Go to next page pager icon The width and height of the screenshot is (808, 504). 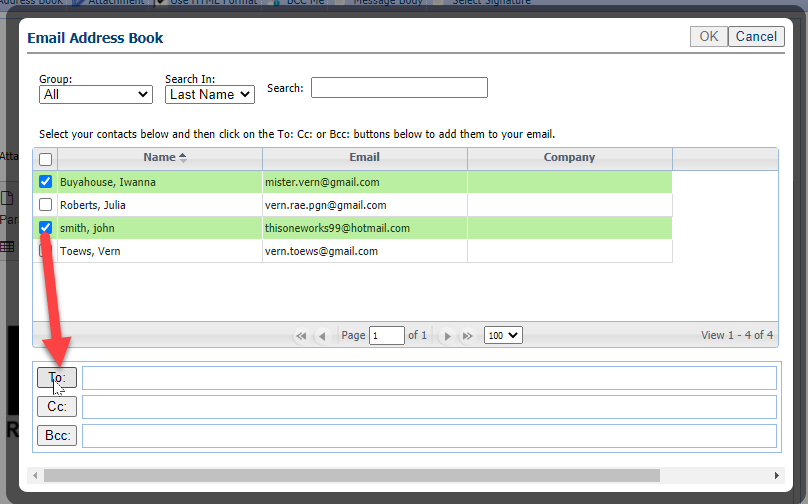(447, 336)
